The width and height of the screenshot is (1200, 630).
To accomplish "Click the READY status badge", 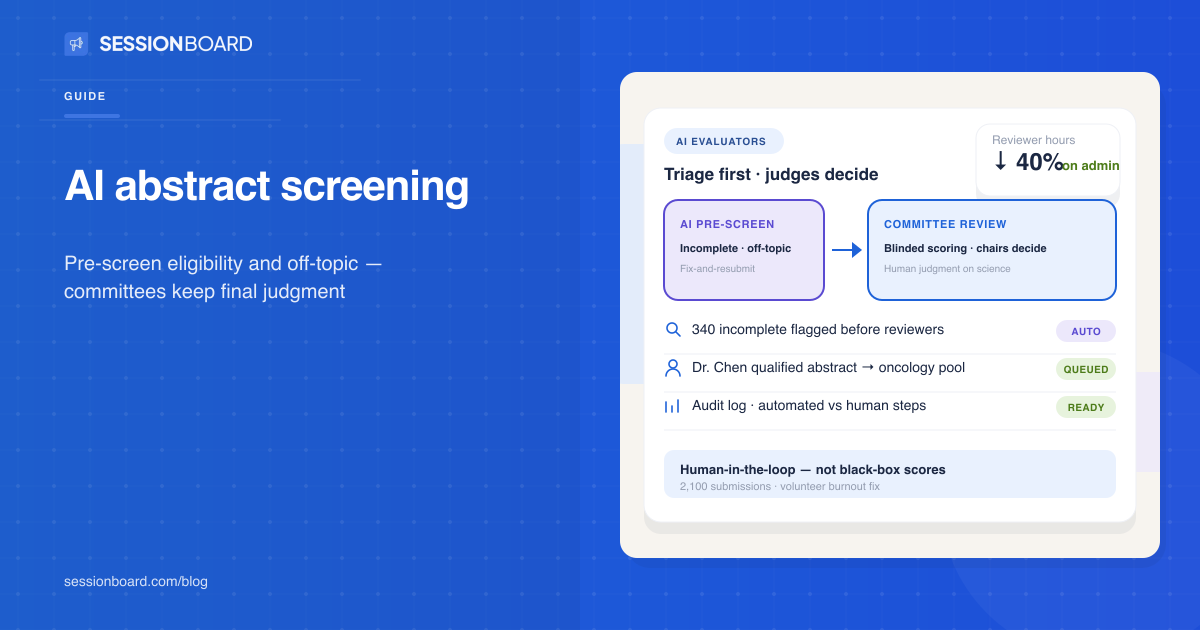I will [1086, 407].
